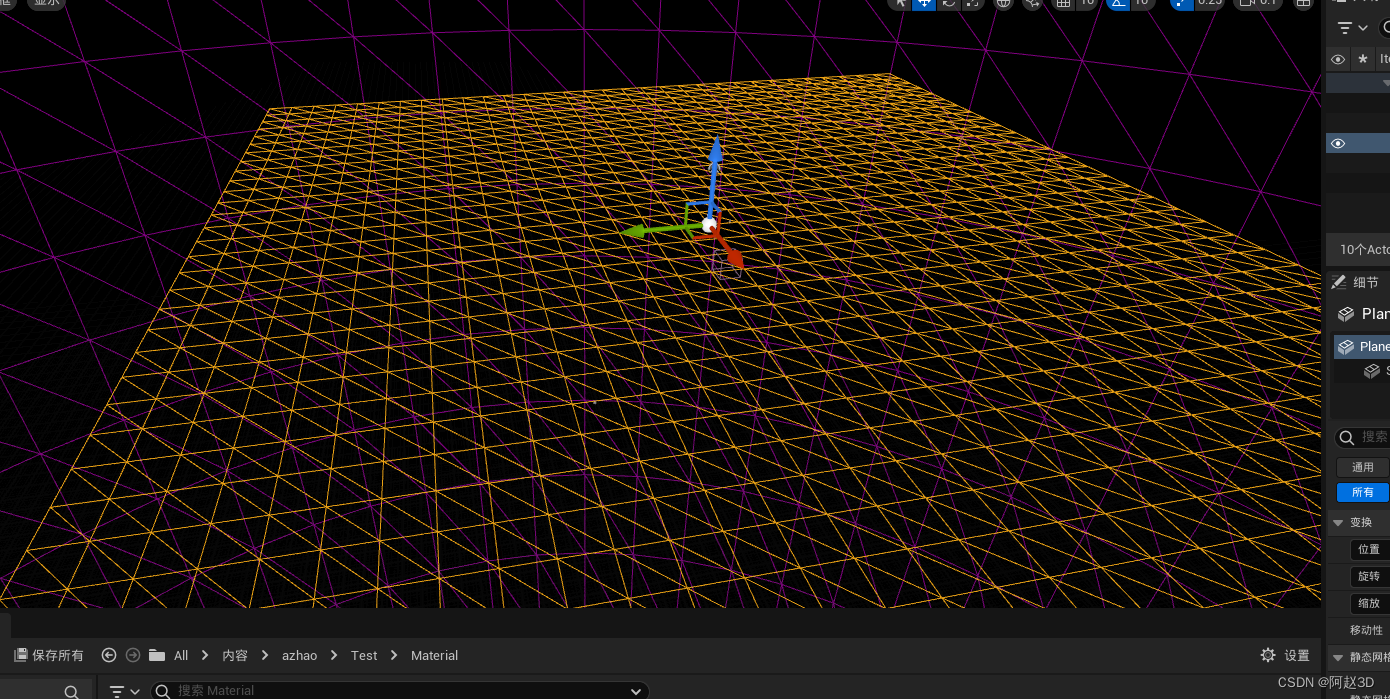Open scale snap value 0.25 dropdown

click(x=1210, y=3)
